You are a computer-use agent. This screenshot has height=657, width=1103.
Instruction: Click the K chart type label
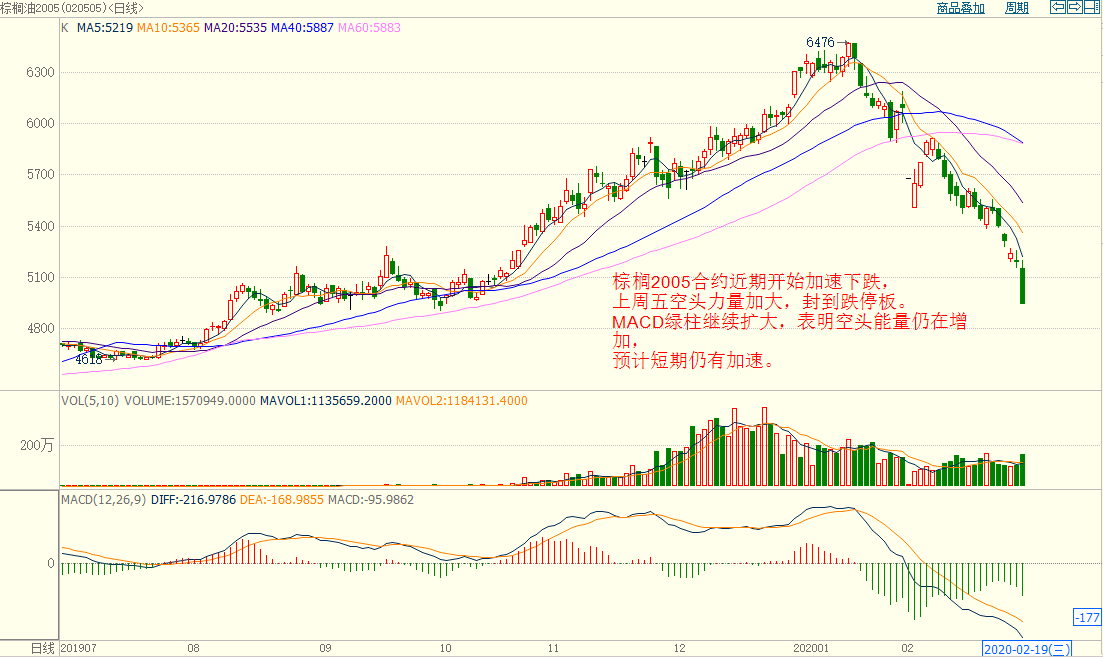(x=65, y=28)
